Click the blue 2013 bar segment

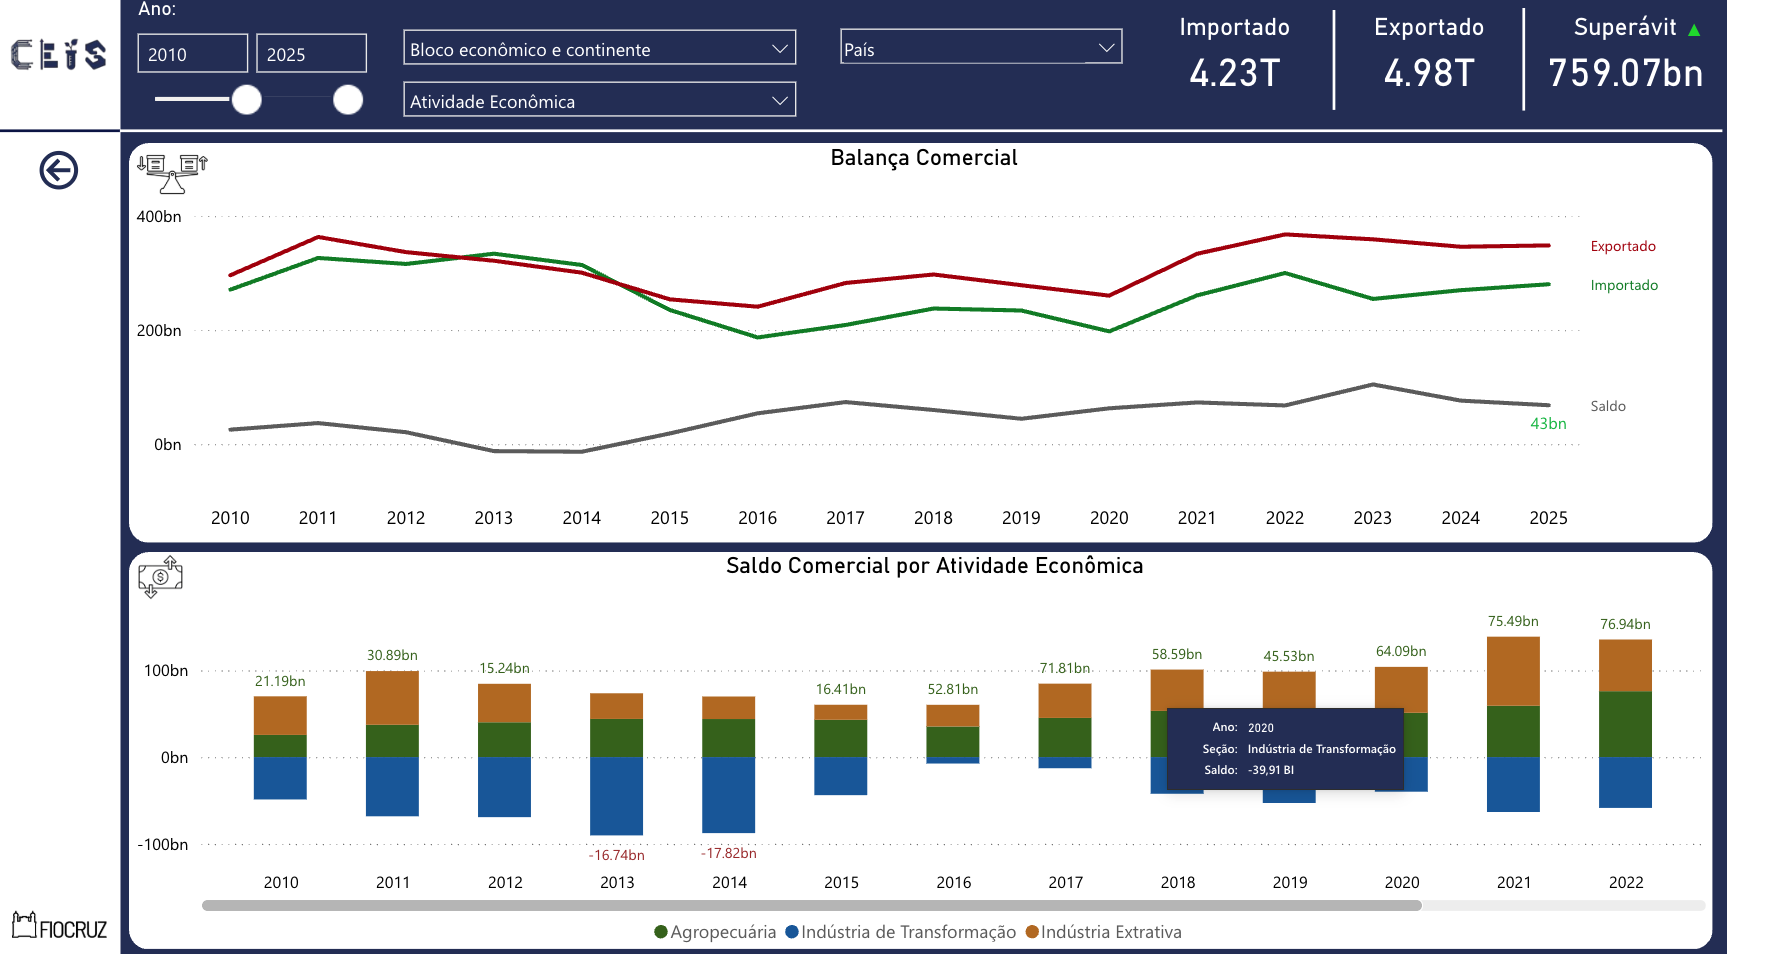click(x=616, y=796)
